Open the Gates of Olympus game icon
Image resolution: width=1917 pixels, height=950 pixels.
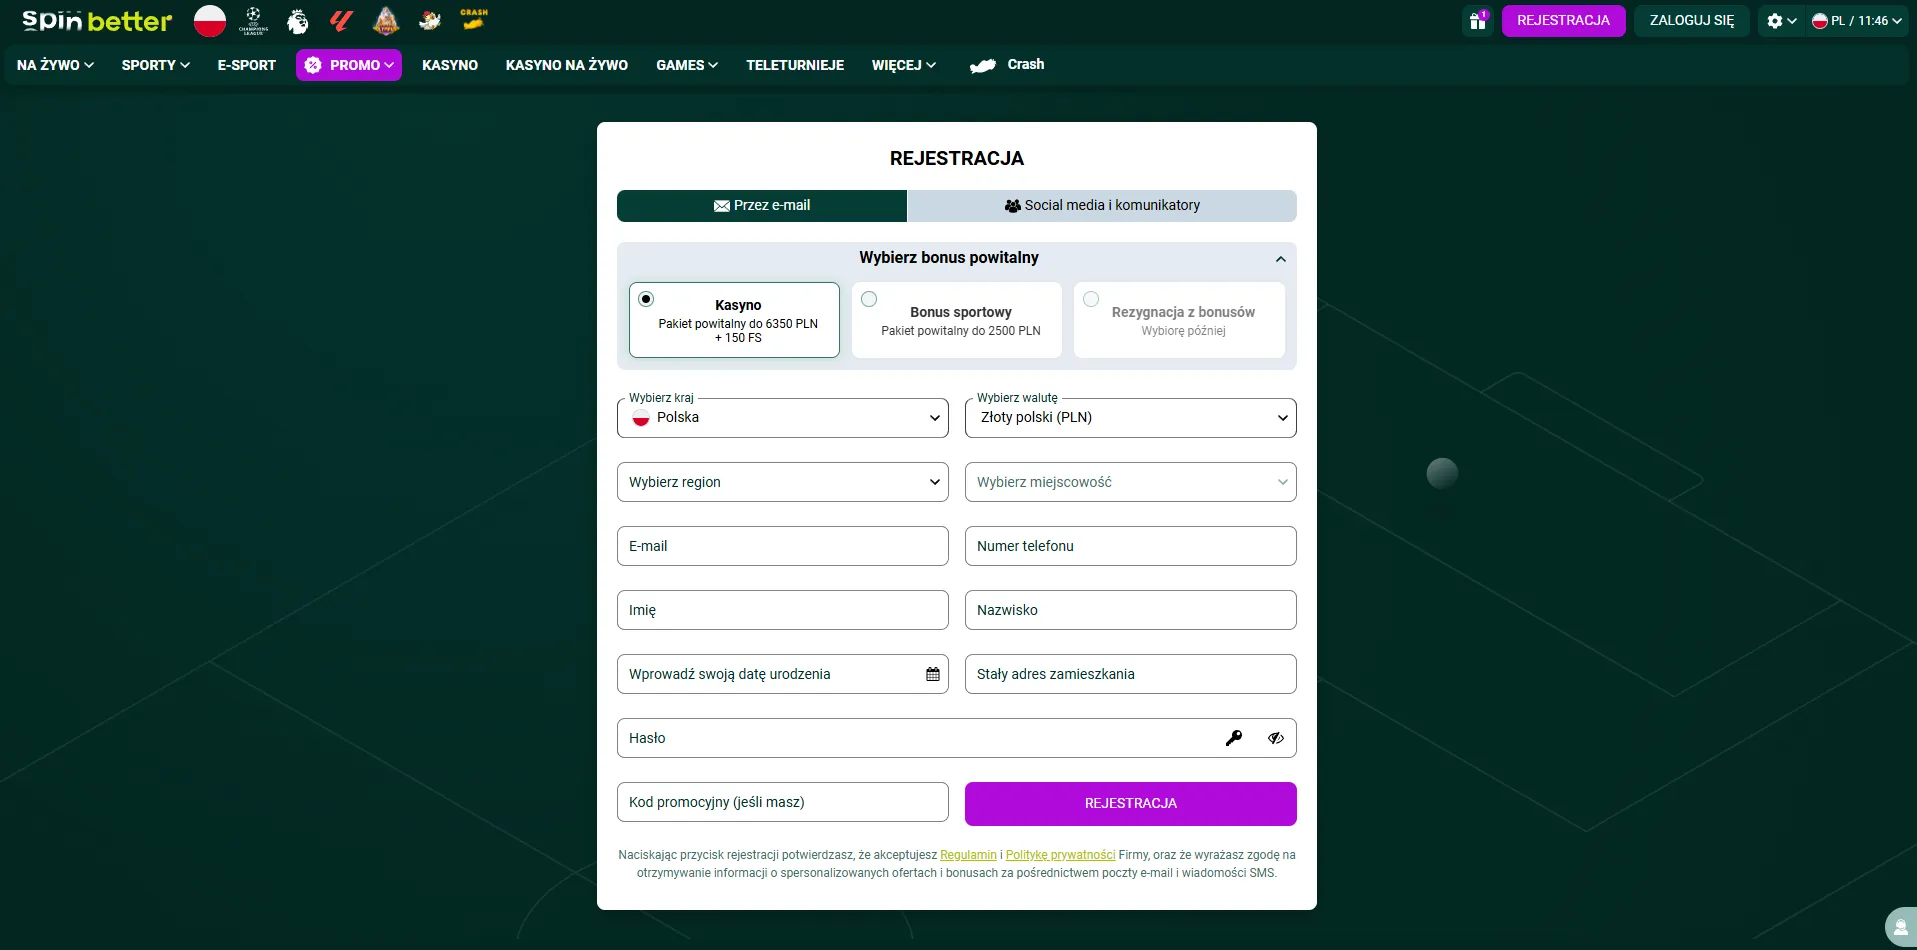(x=385, y=20)
